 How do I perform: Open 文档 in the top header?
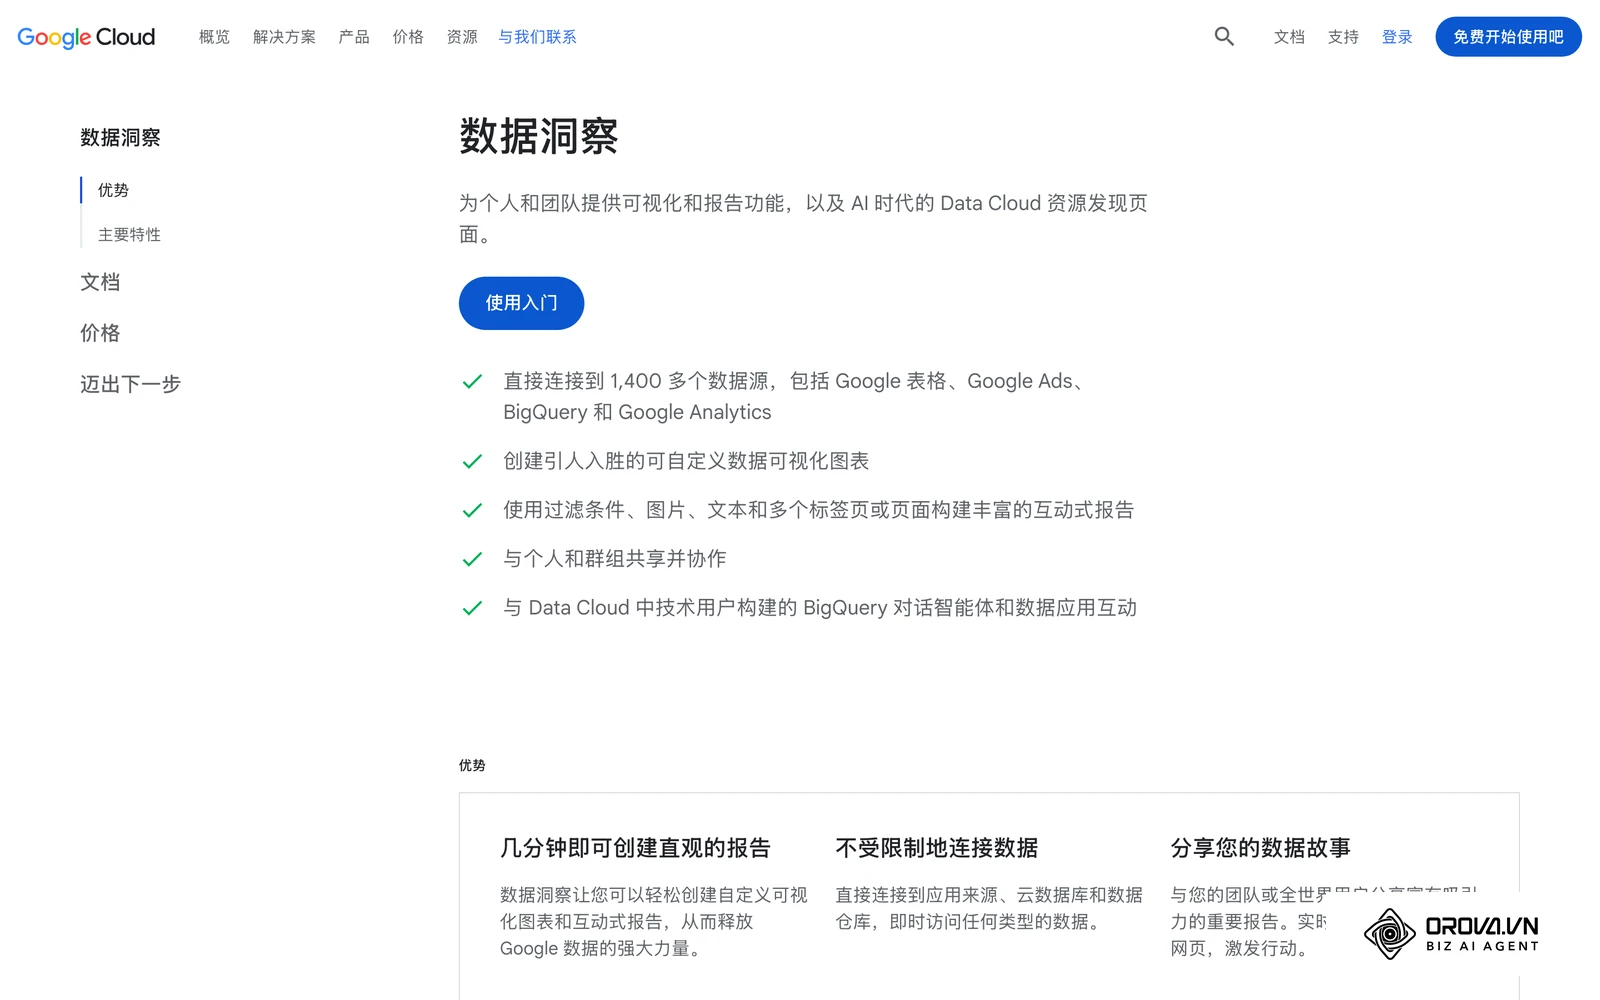1289,37
